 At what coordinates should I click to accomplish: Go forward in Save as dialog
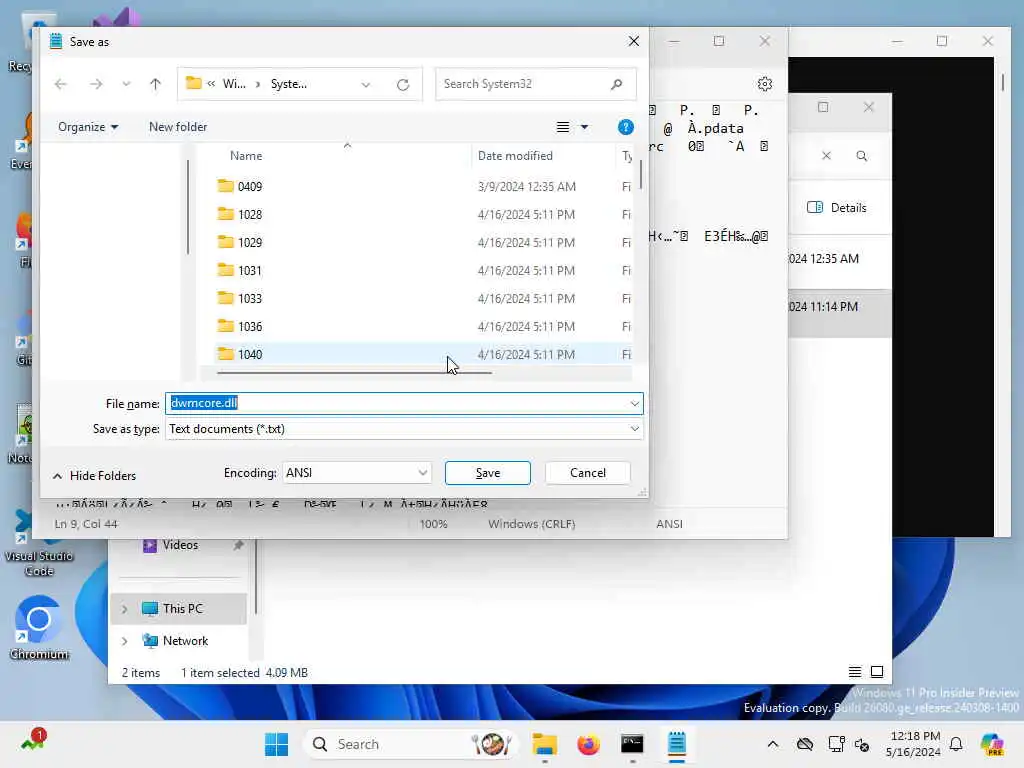click(x=96, y=84)
